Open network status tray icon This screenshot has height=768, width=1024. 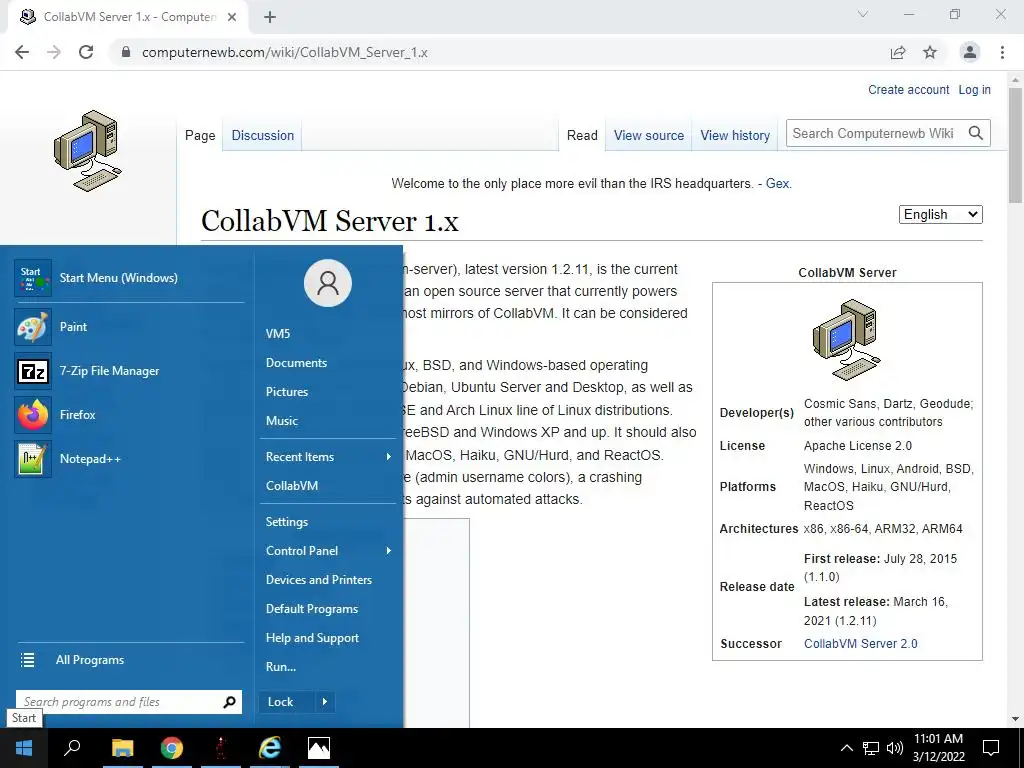(871, 748)
